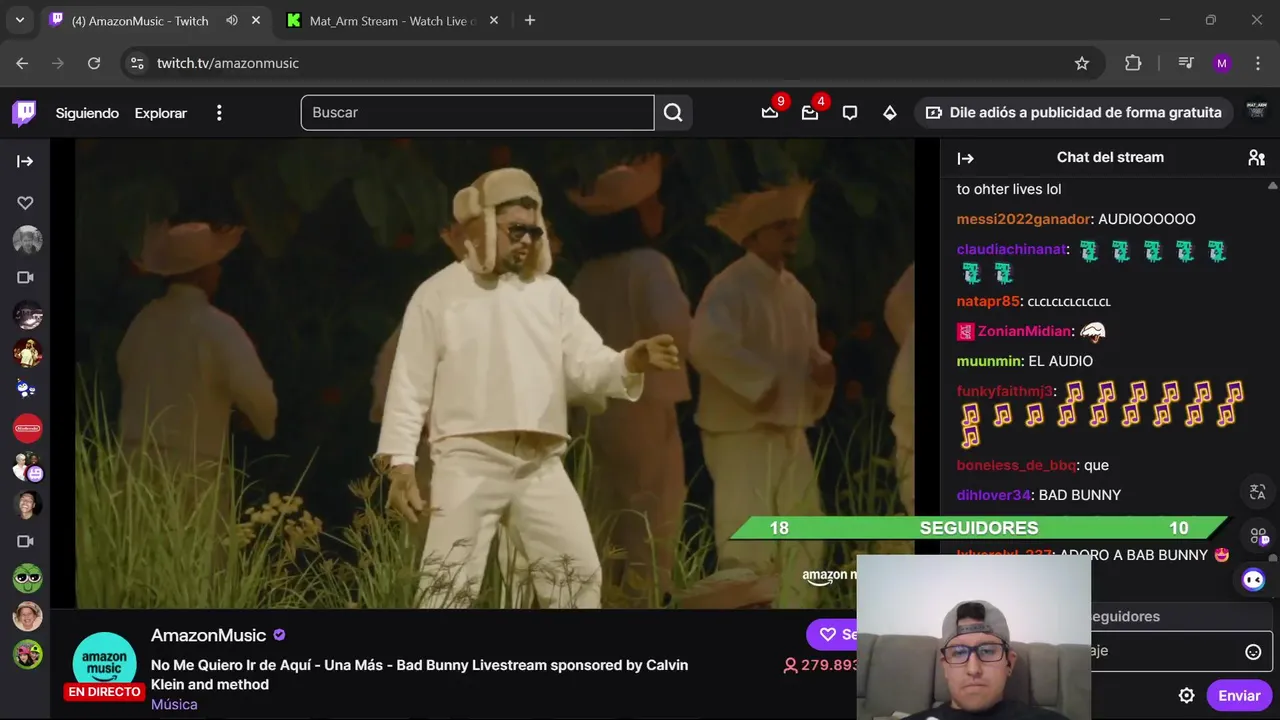Screen dimensions: 1280x720
Task: Open the Siguiendo page
Action: (87, 113)
